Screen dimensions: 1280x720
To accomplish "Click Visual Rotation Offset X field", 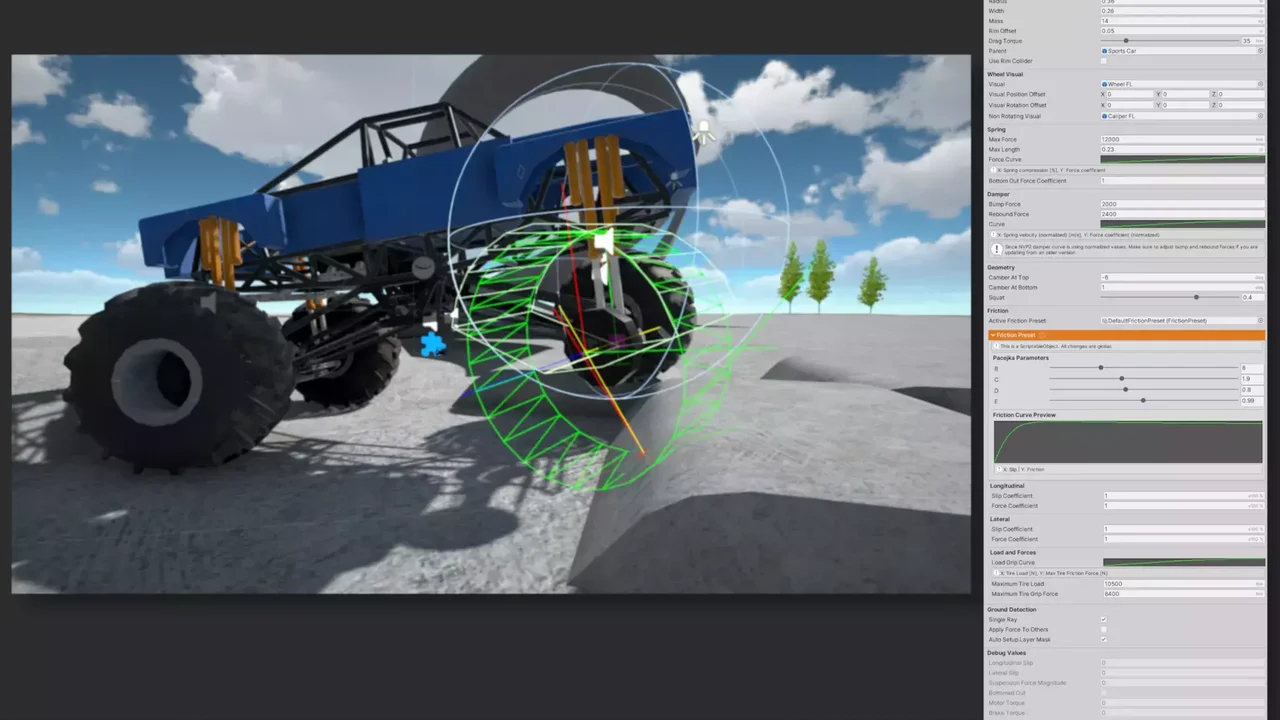I will pyautogui.click(x=1131, y=105).
